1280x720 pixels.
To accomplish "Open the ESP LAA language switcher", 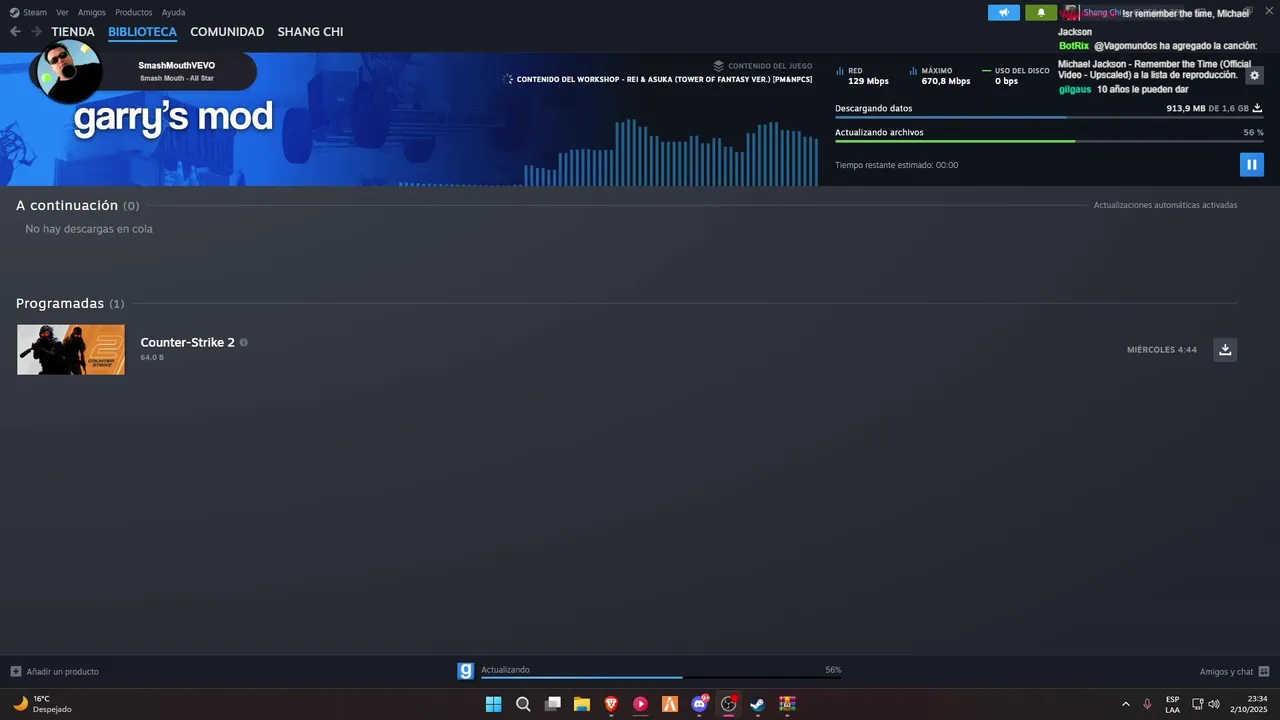I will tap(1172, 704).
